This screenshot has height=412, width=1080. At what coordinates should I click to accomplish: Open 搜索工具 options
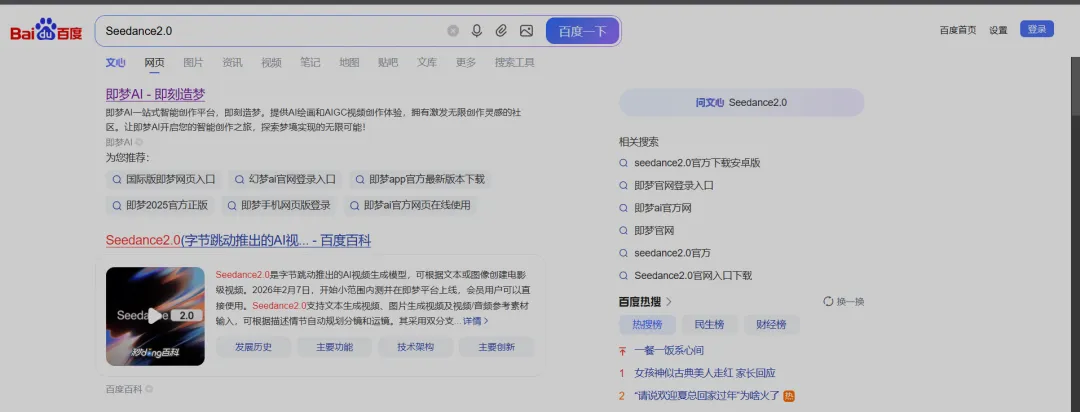tap(515, 63)
